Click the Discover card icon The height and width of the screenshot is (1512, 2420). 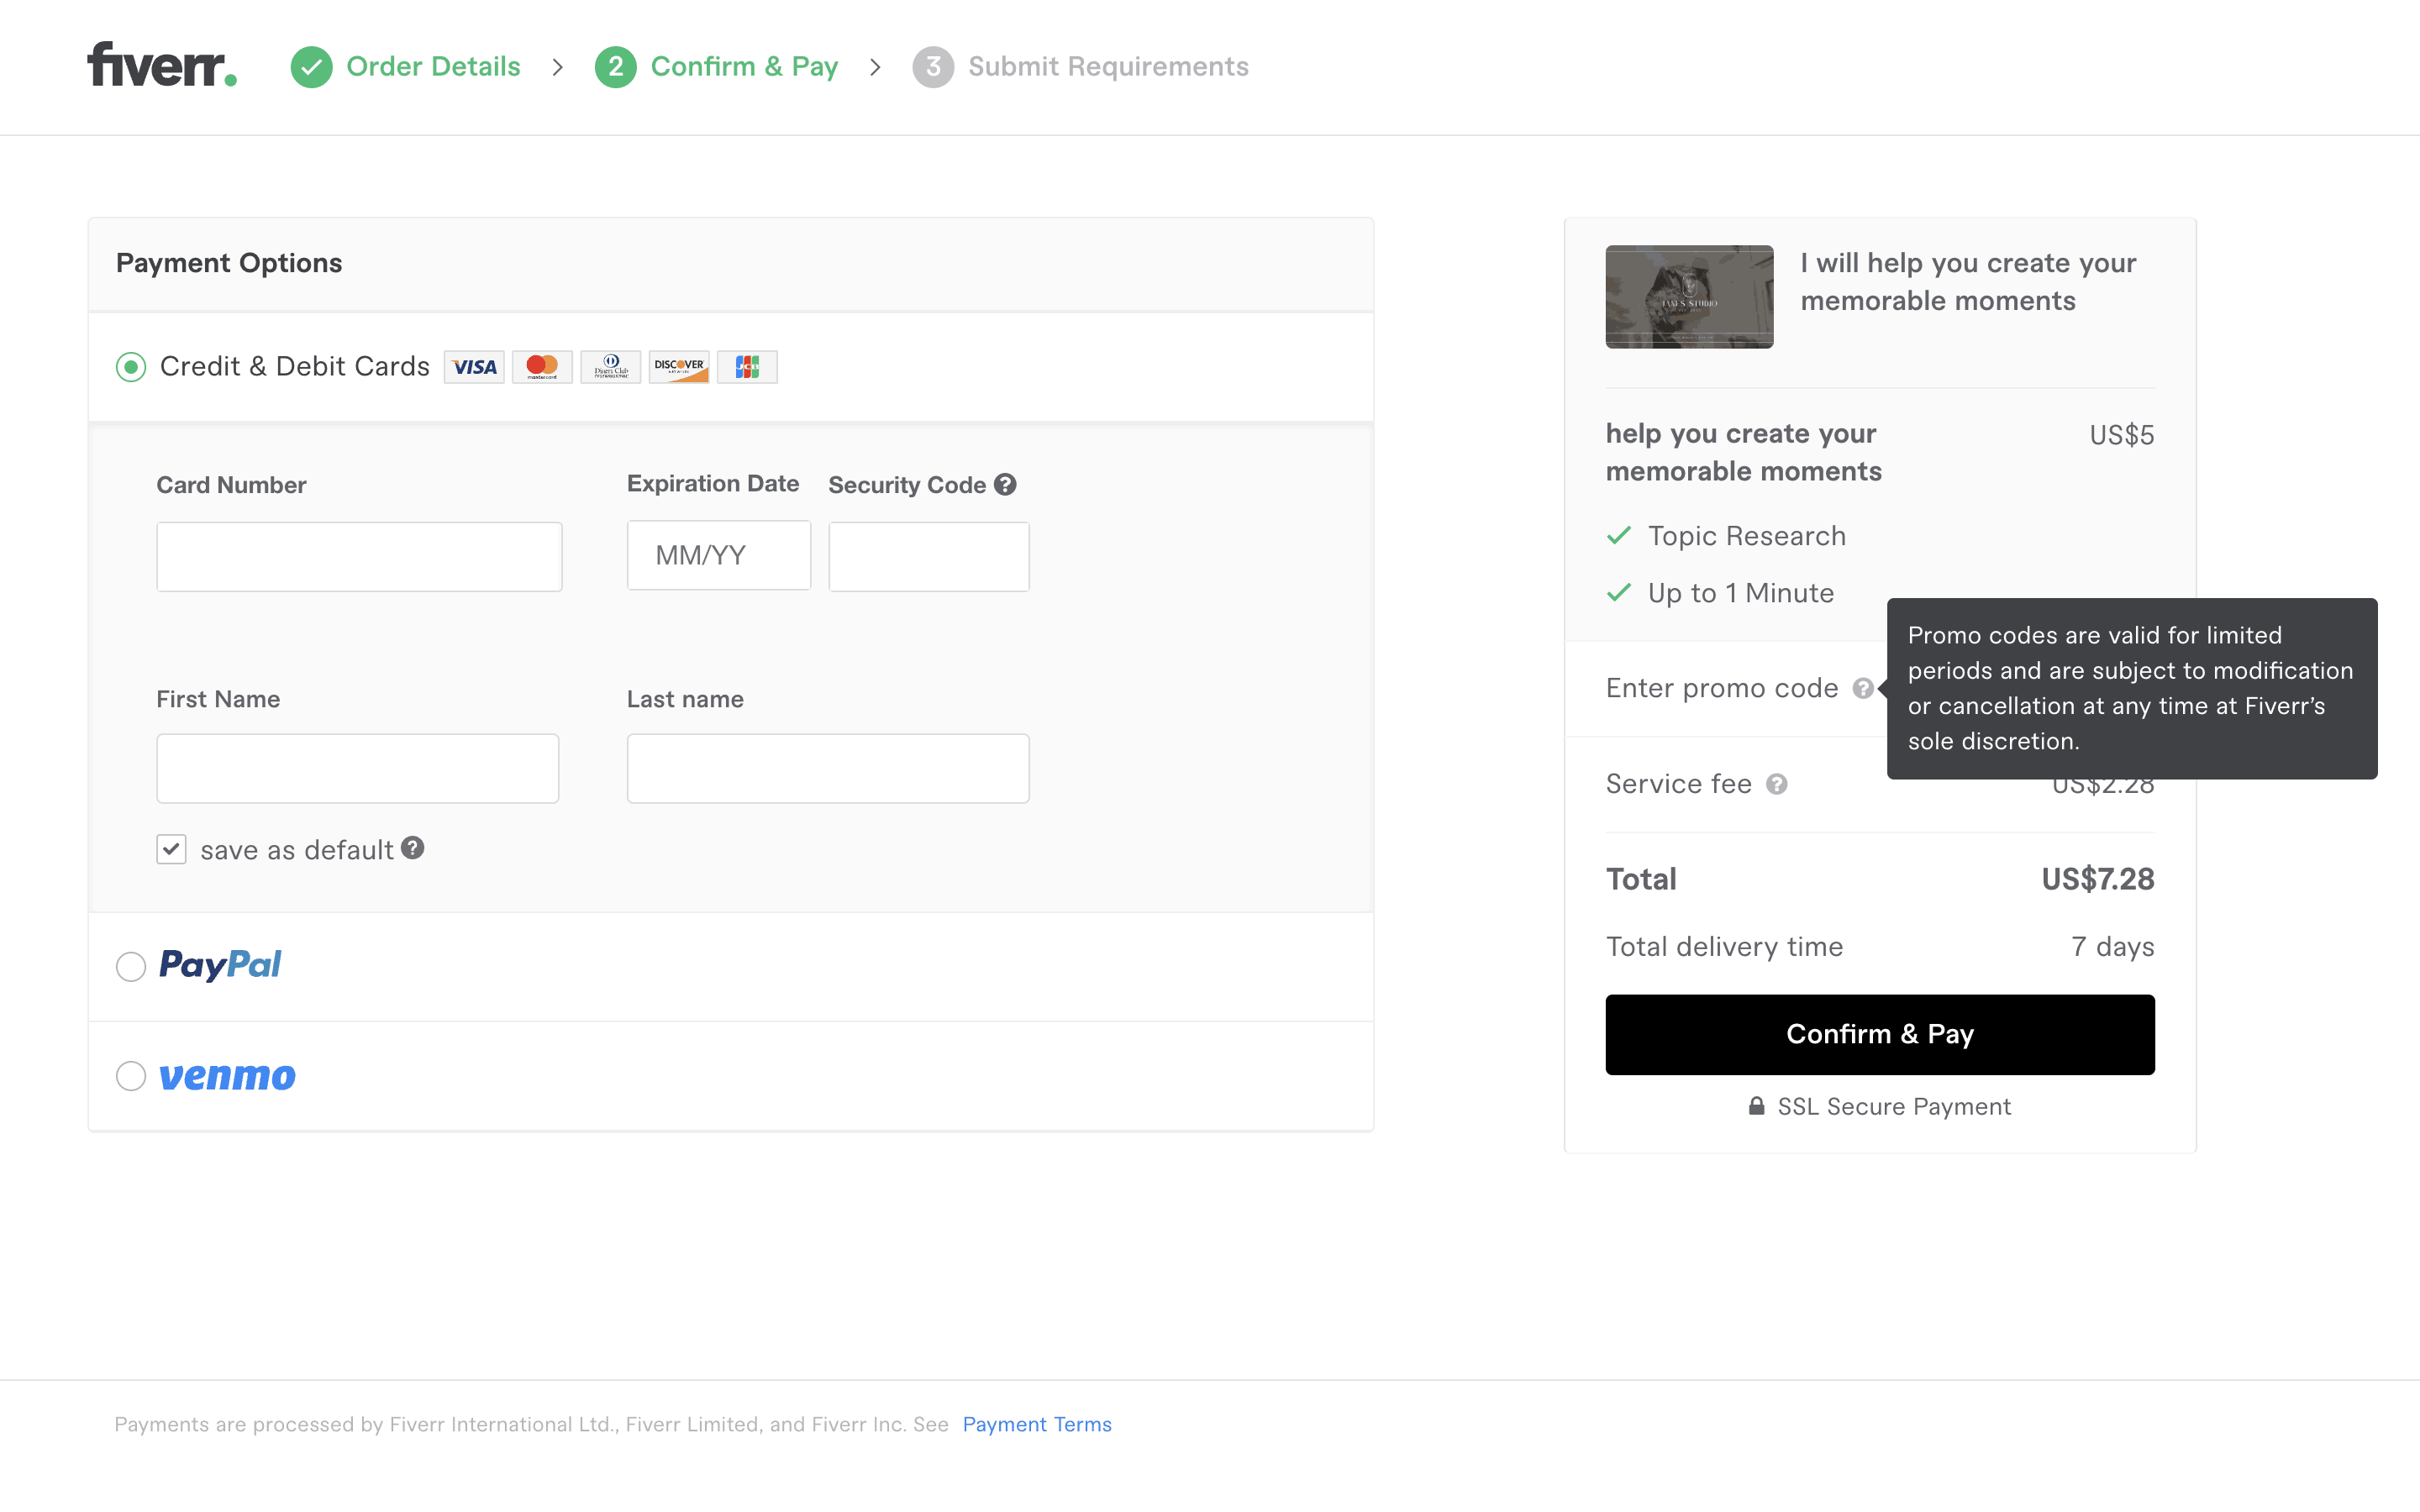[x=679, y=367]
